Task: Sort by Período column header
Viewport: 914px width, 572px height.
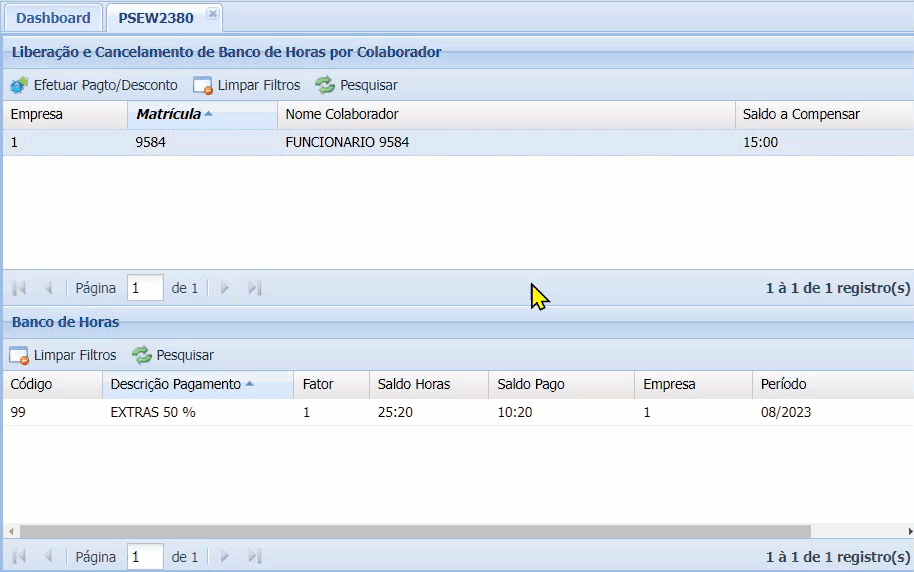Action: pyautogui.click(x=833, y=384)
